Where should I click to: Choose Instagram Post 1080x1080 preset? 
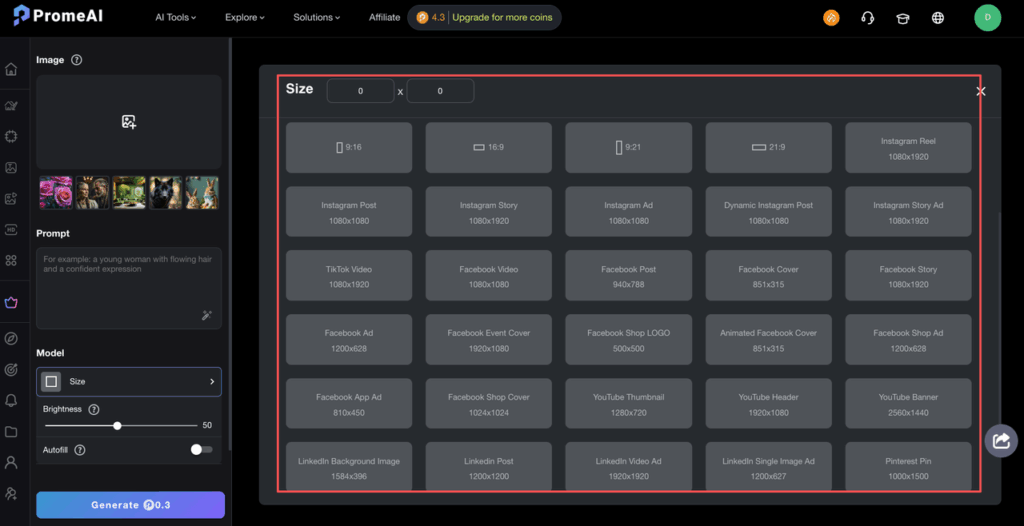coord(349,212)
